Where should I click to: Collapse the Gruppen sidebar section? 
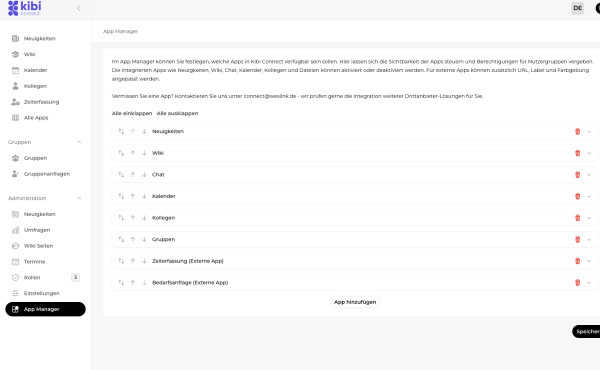coord(79,142)
